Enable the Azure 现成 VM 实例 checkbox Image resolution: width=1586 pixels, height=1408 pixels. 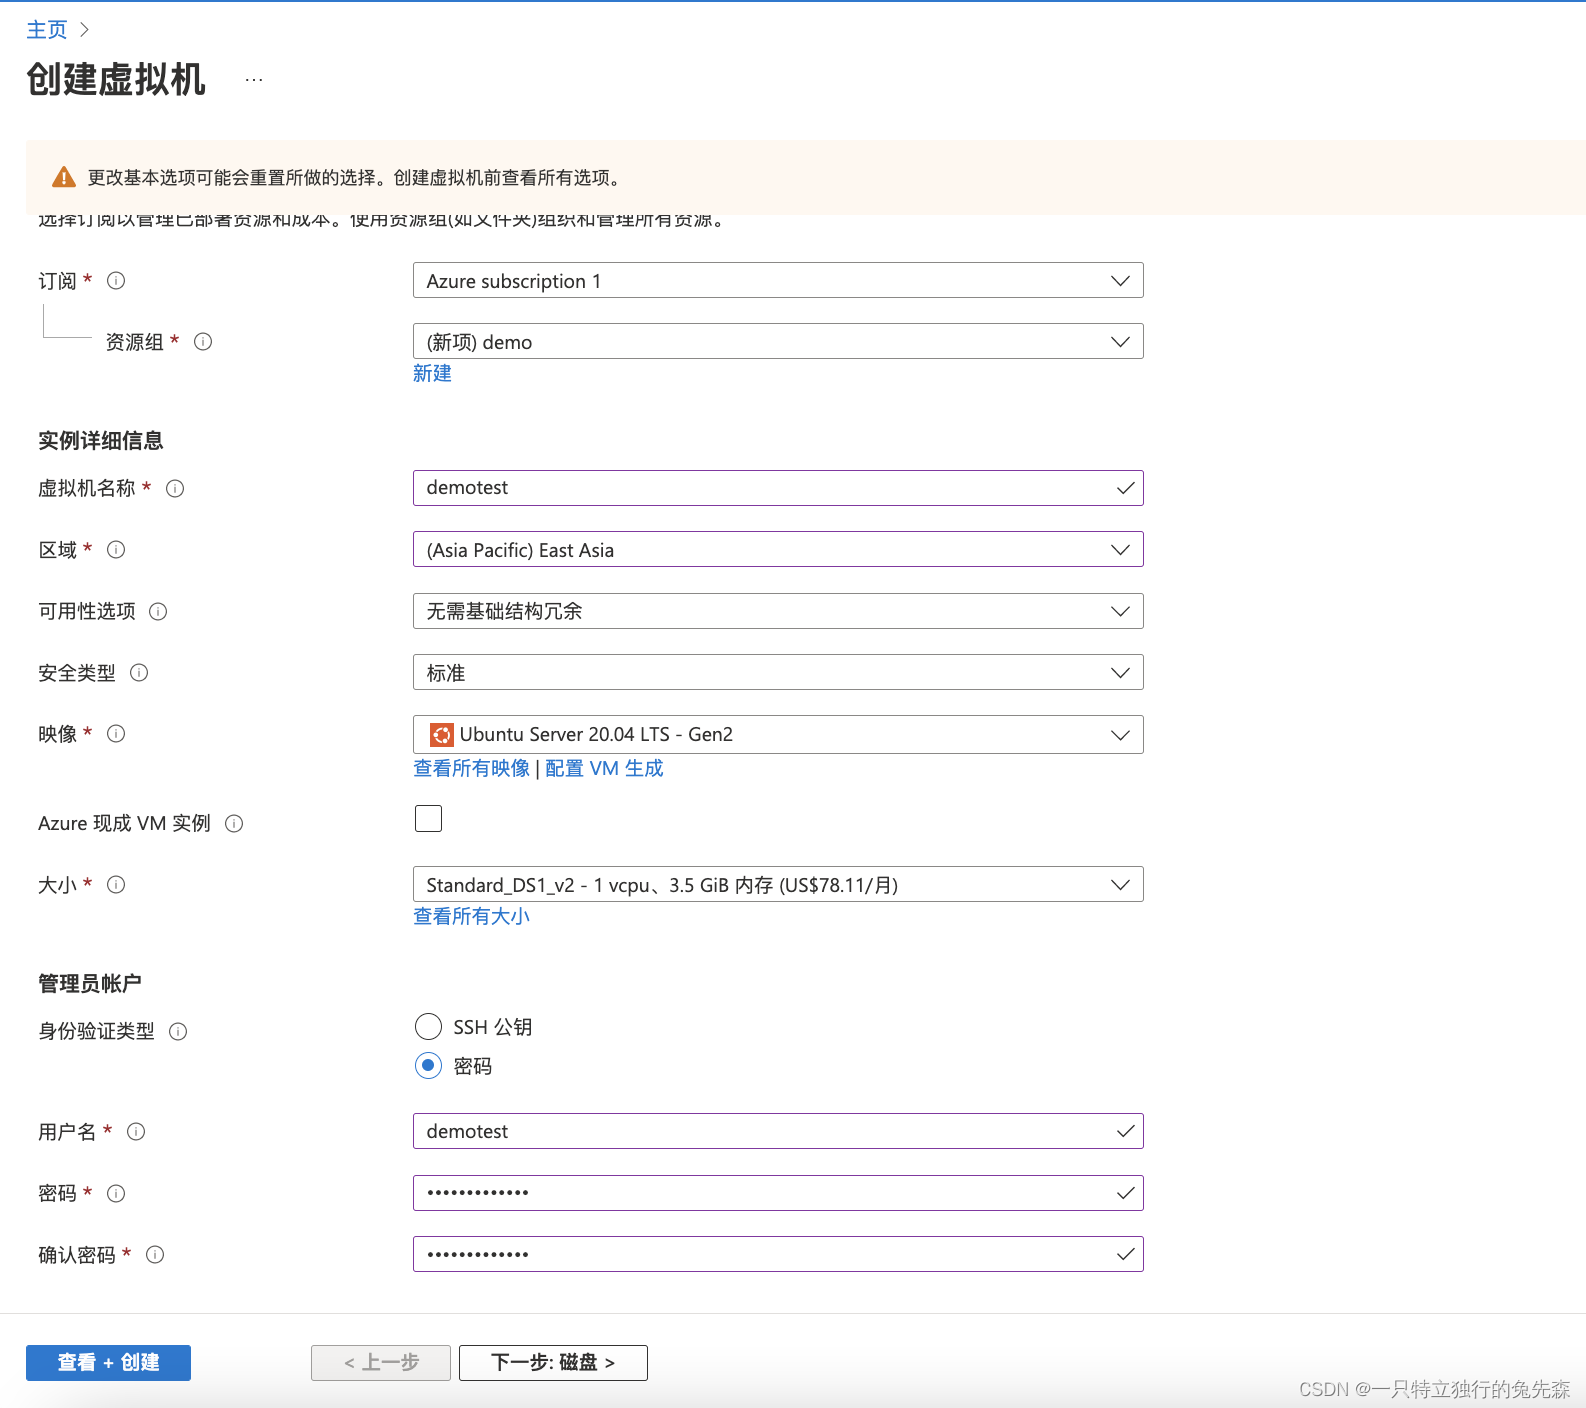click(428, 819)
